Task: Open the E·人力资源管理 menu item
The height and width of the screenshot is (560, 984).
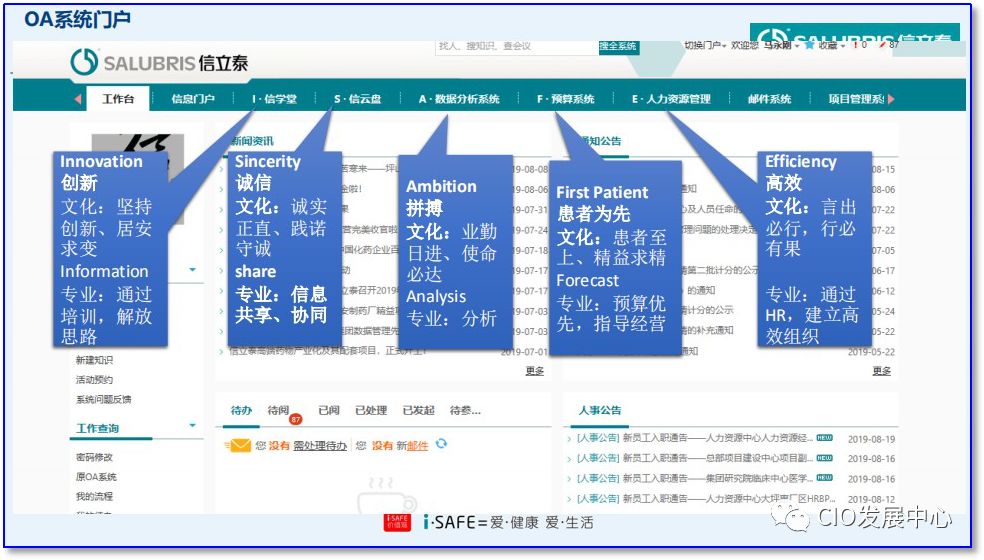Action: (x=671, y=99)
